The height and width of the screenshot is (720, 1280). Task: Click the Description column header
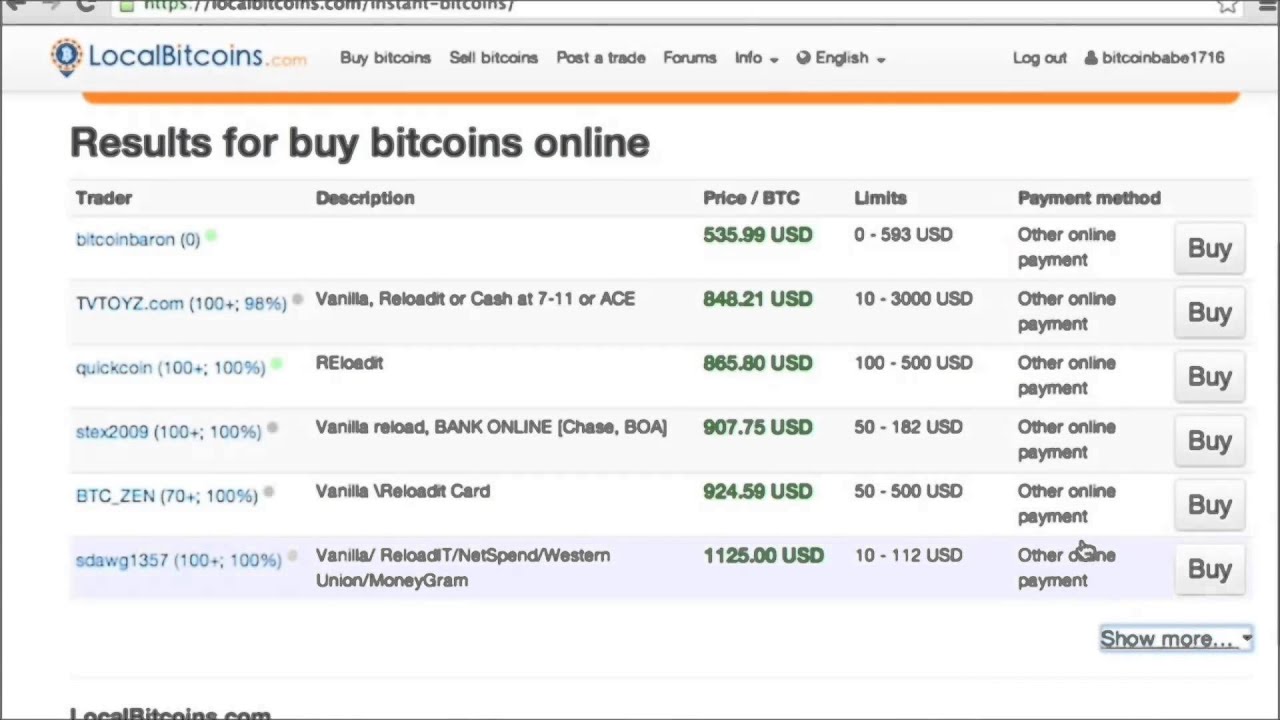point(365,198)
